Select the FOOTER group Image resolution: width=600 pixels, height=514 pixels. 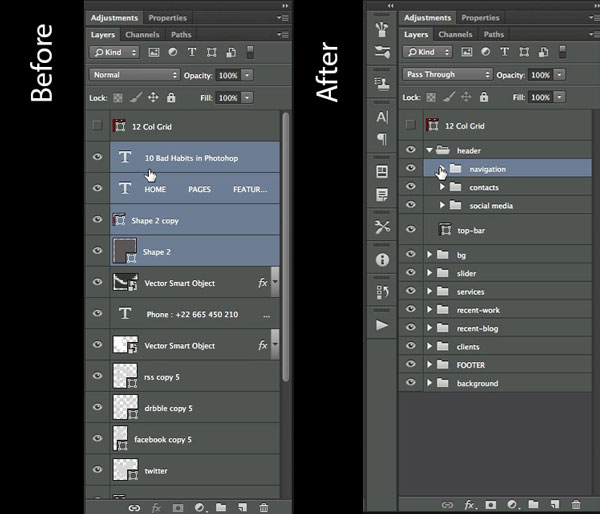pyautogui.click(x=470, y=365)
